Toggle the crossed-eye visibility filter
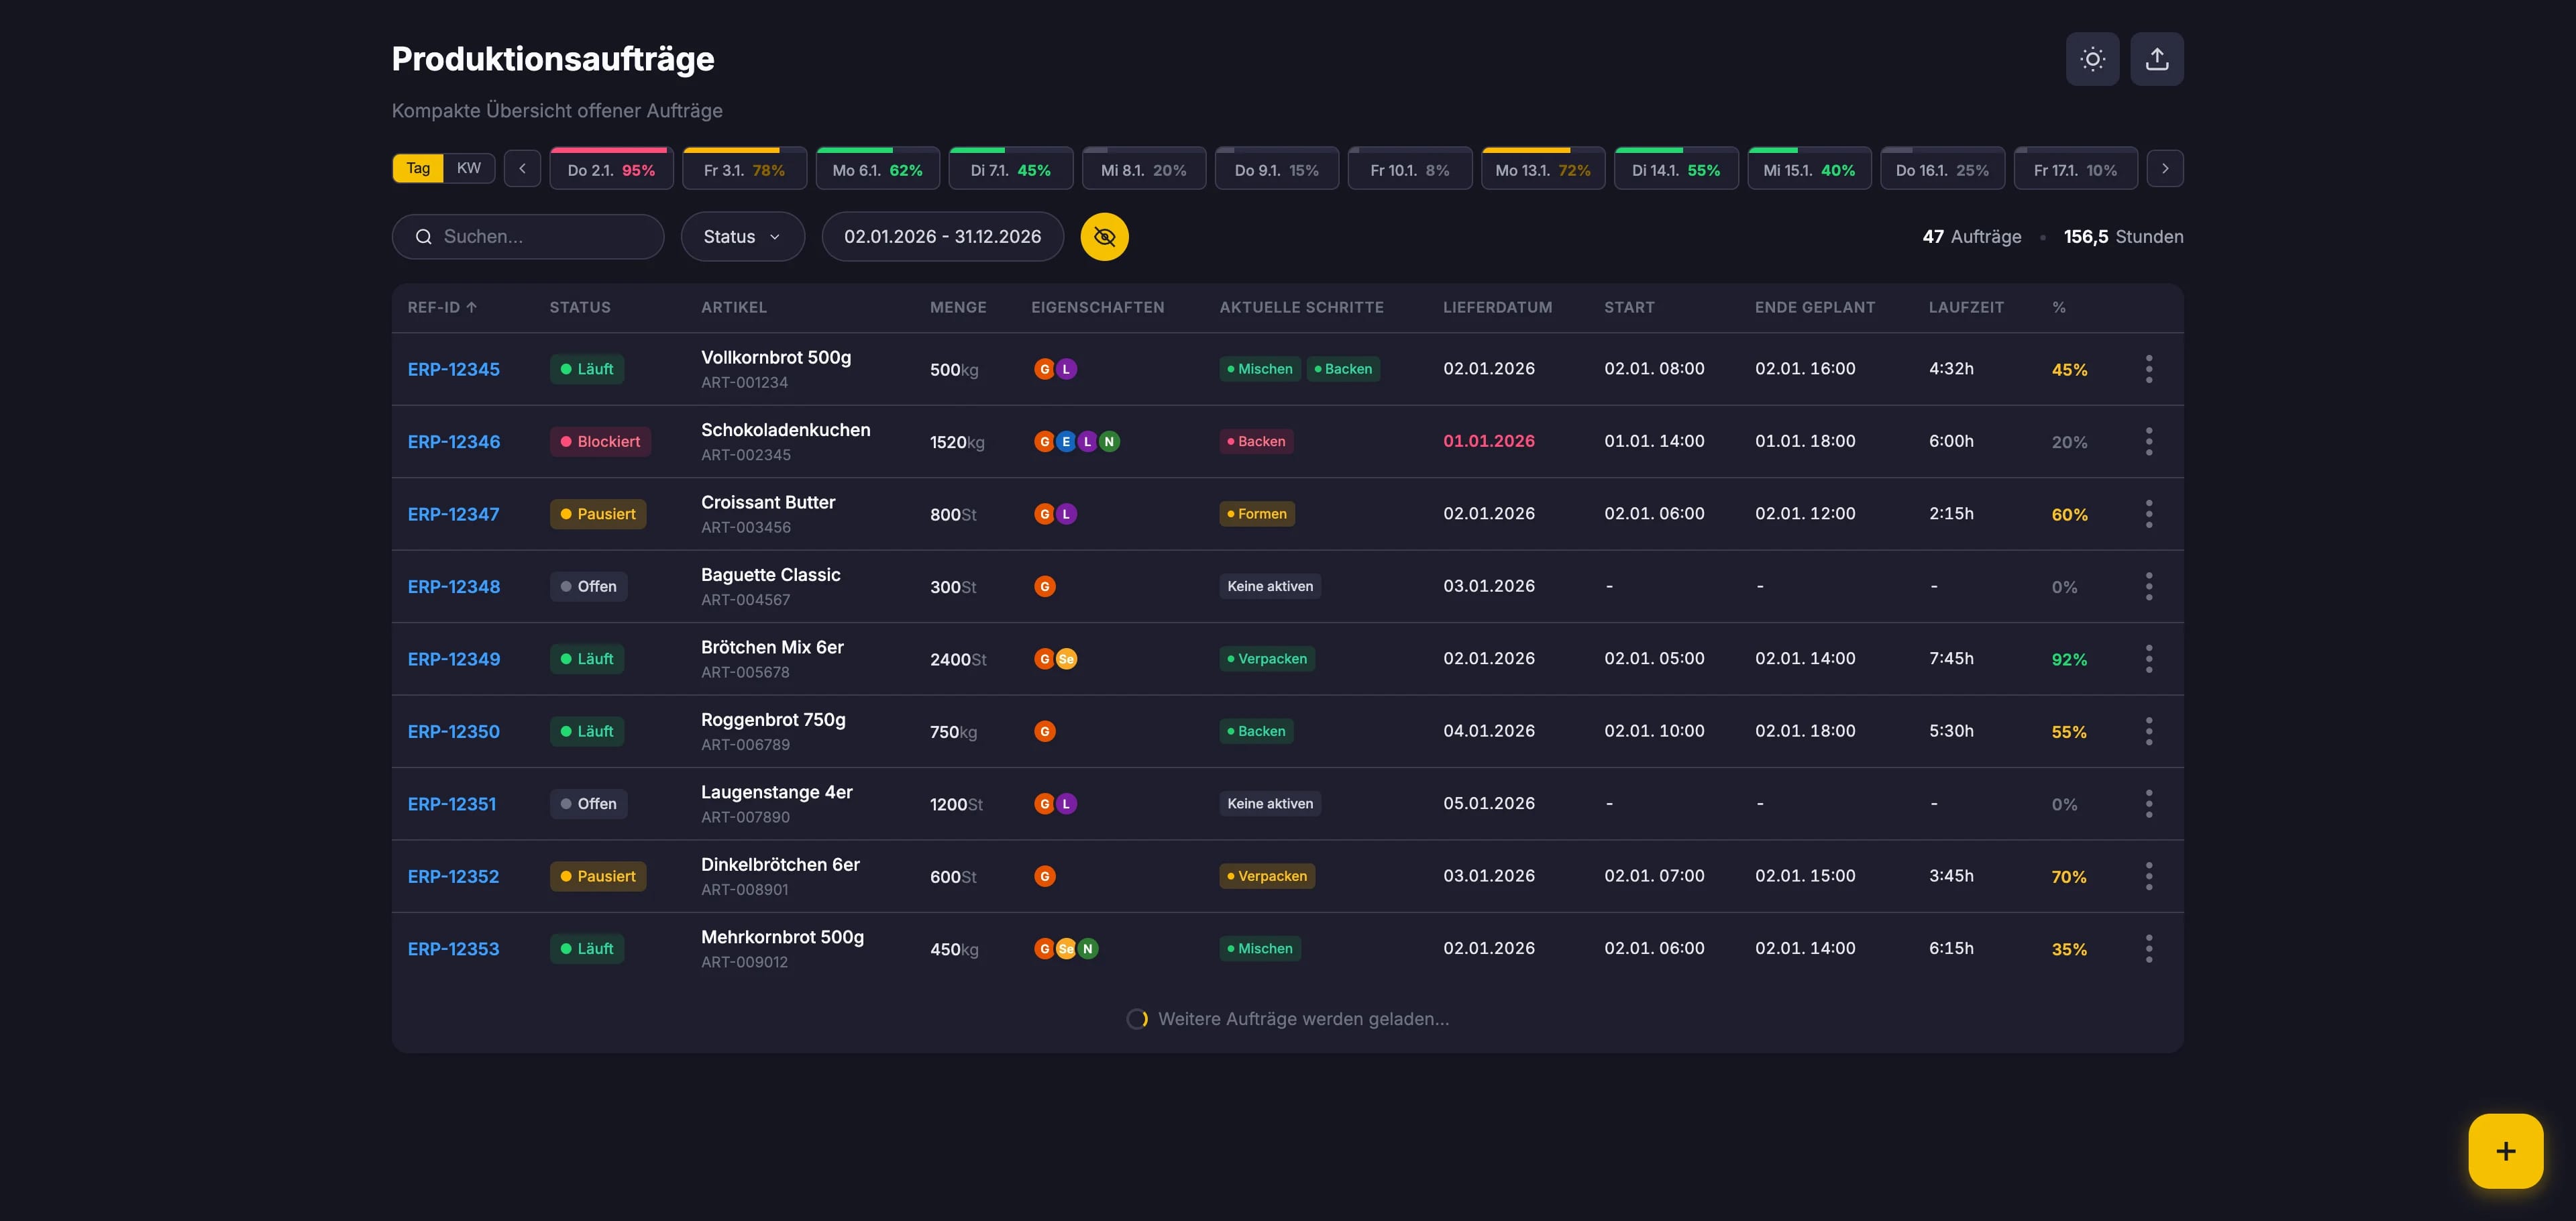Screen dimensions: 2576x1221 [x=1104, y=237]
